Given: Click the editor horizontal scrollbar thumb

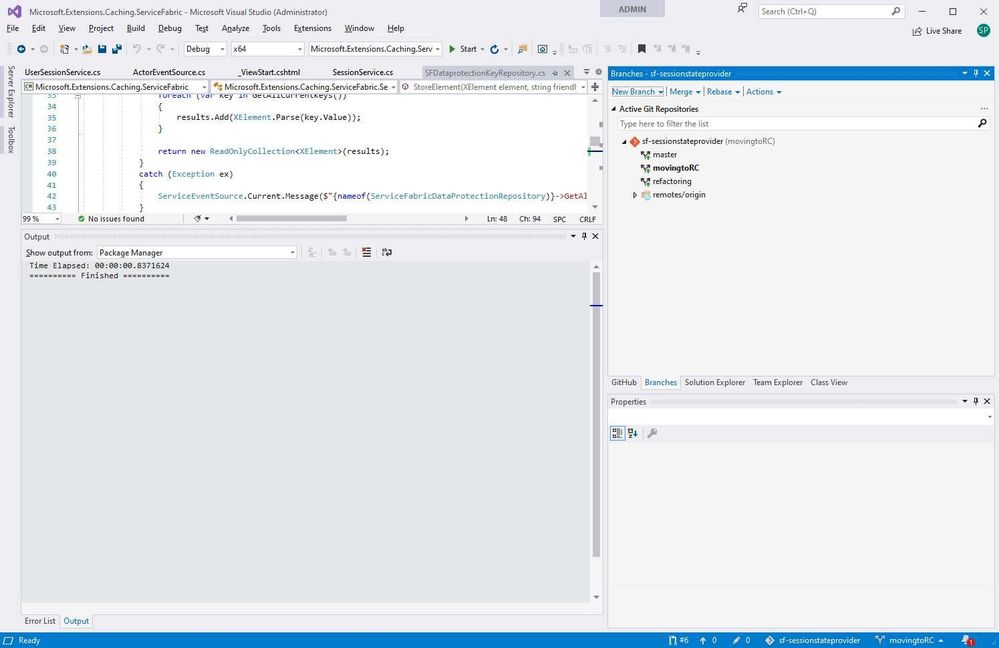Looking at the screenshot, I should click(x=291, y=219).
